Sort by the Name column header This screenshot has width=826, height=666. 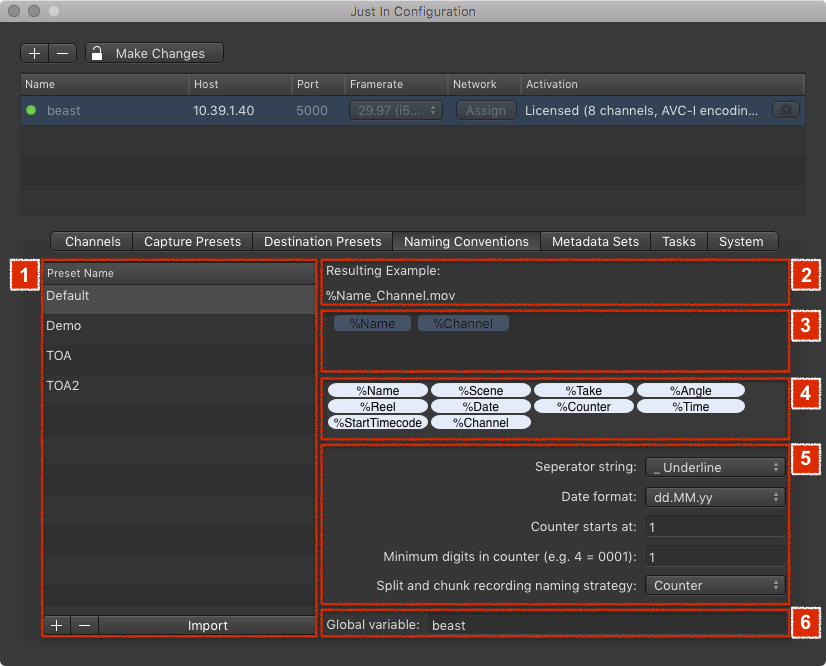(104, 84)
